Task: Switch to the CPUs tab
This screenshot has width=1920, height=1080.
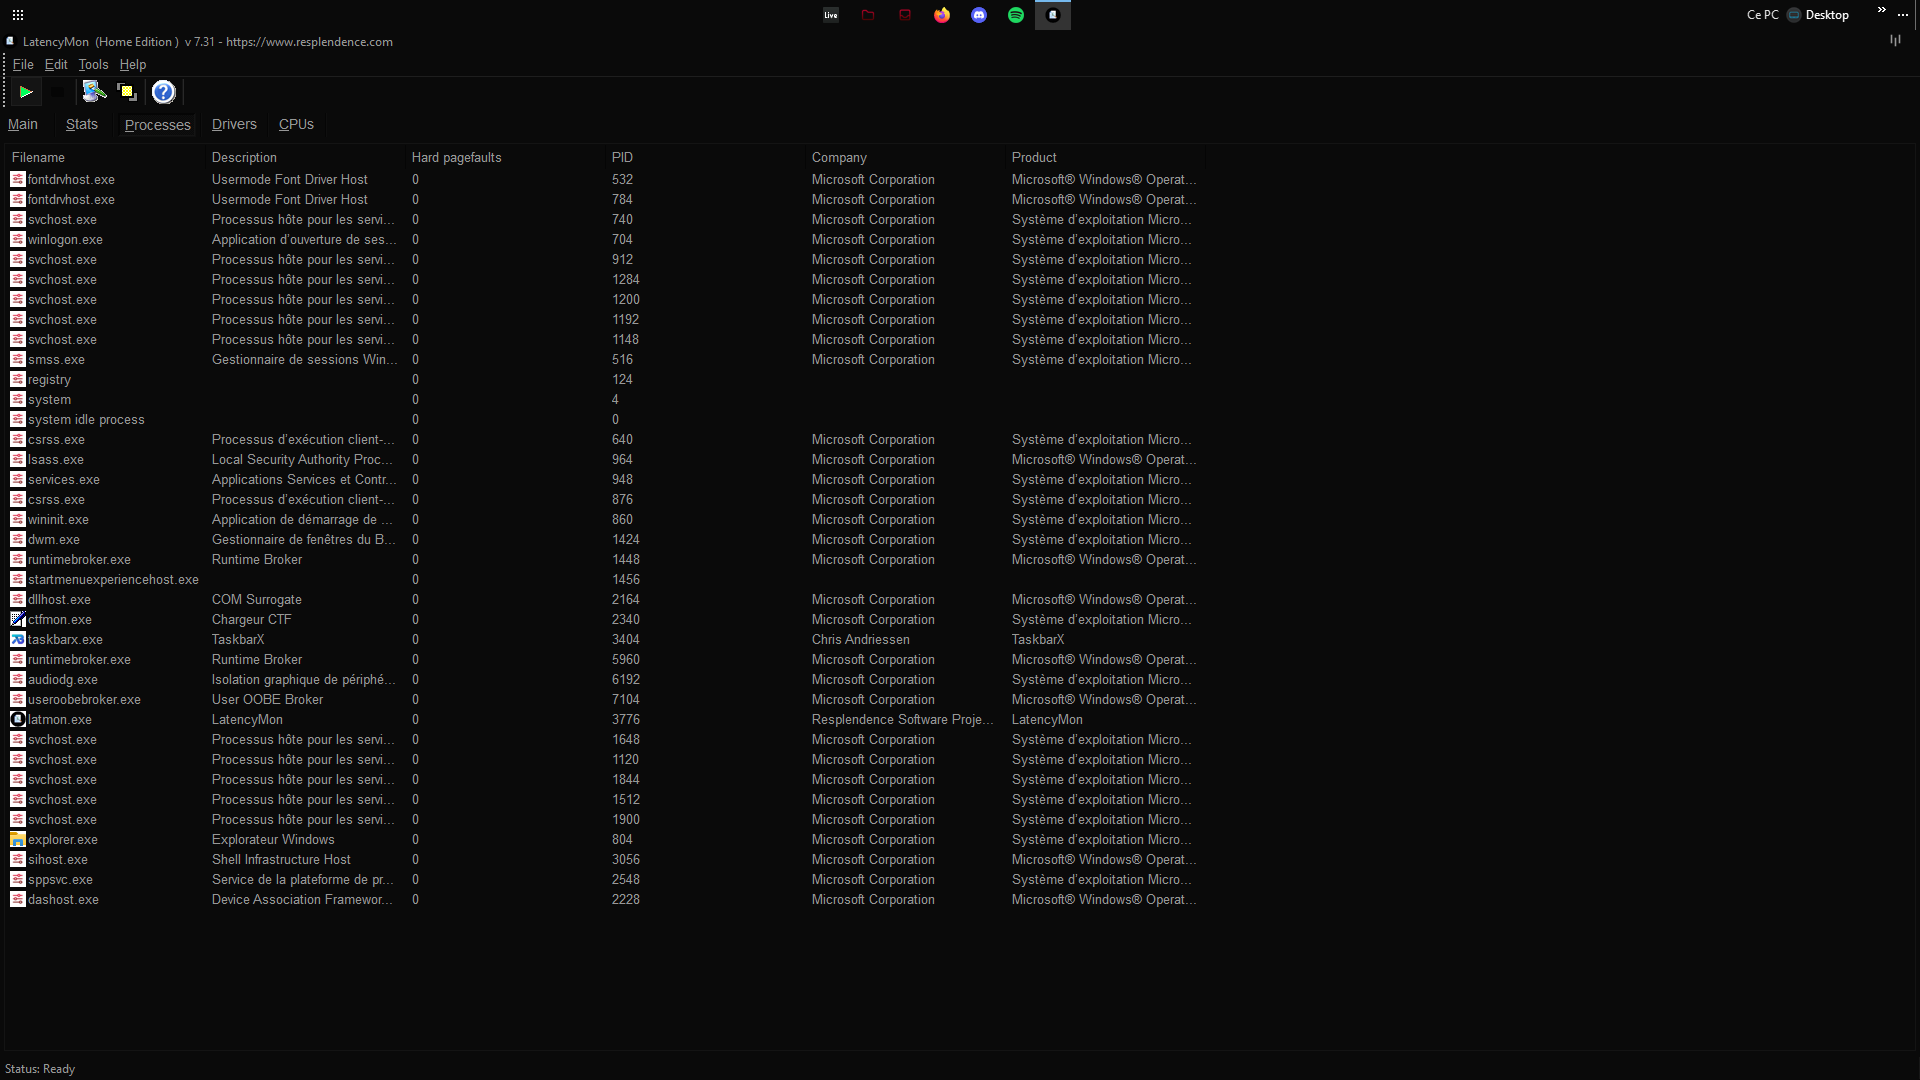Action: (296, 124)
